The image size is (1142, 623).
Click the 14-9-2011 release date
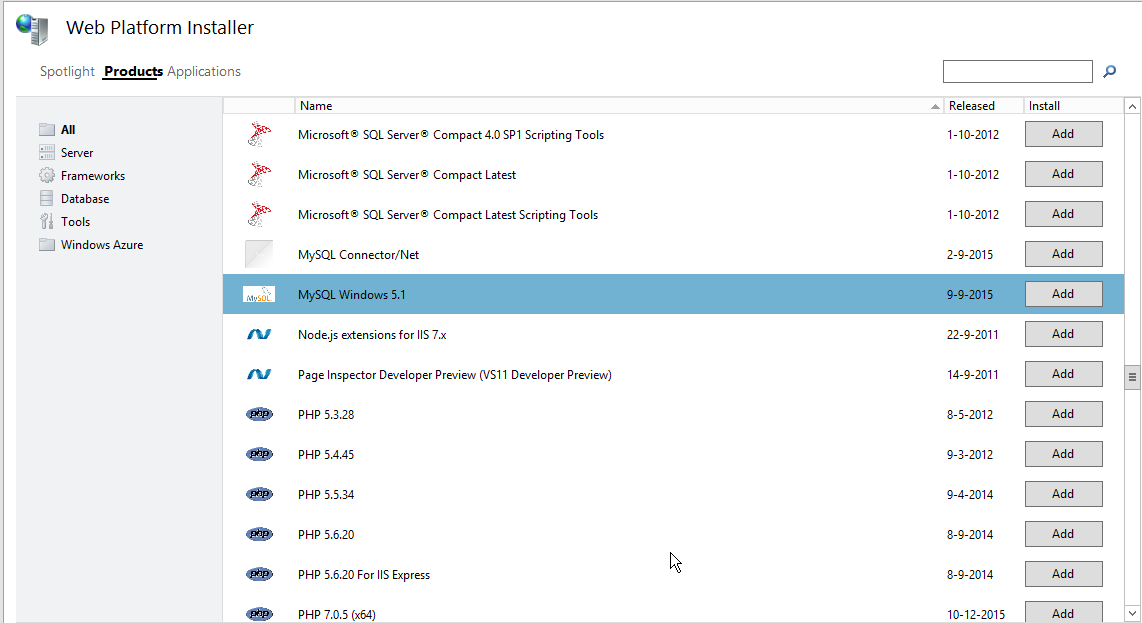coord(973,375)
